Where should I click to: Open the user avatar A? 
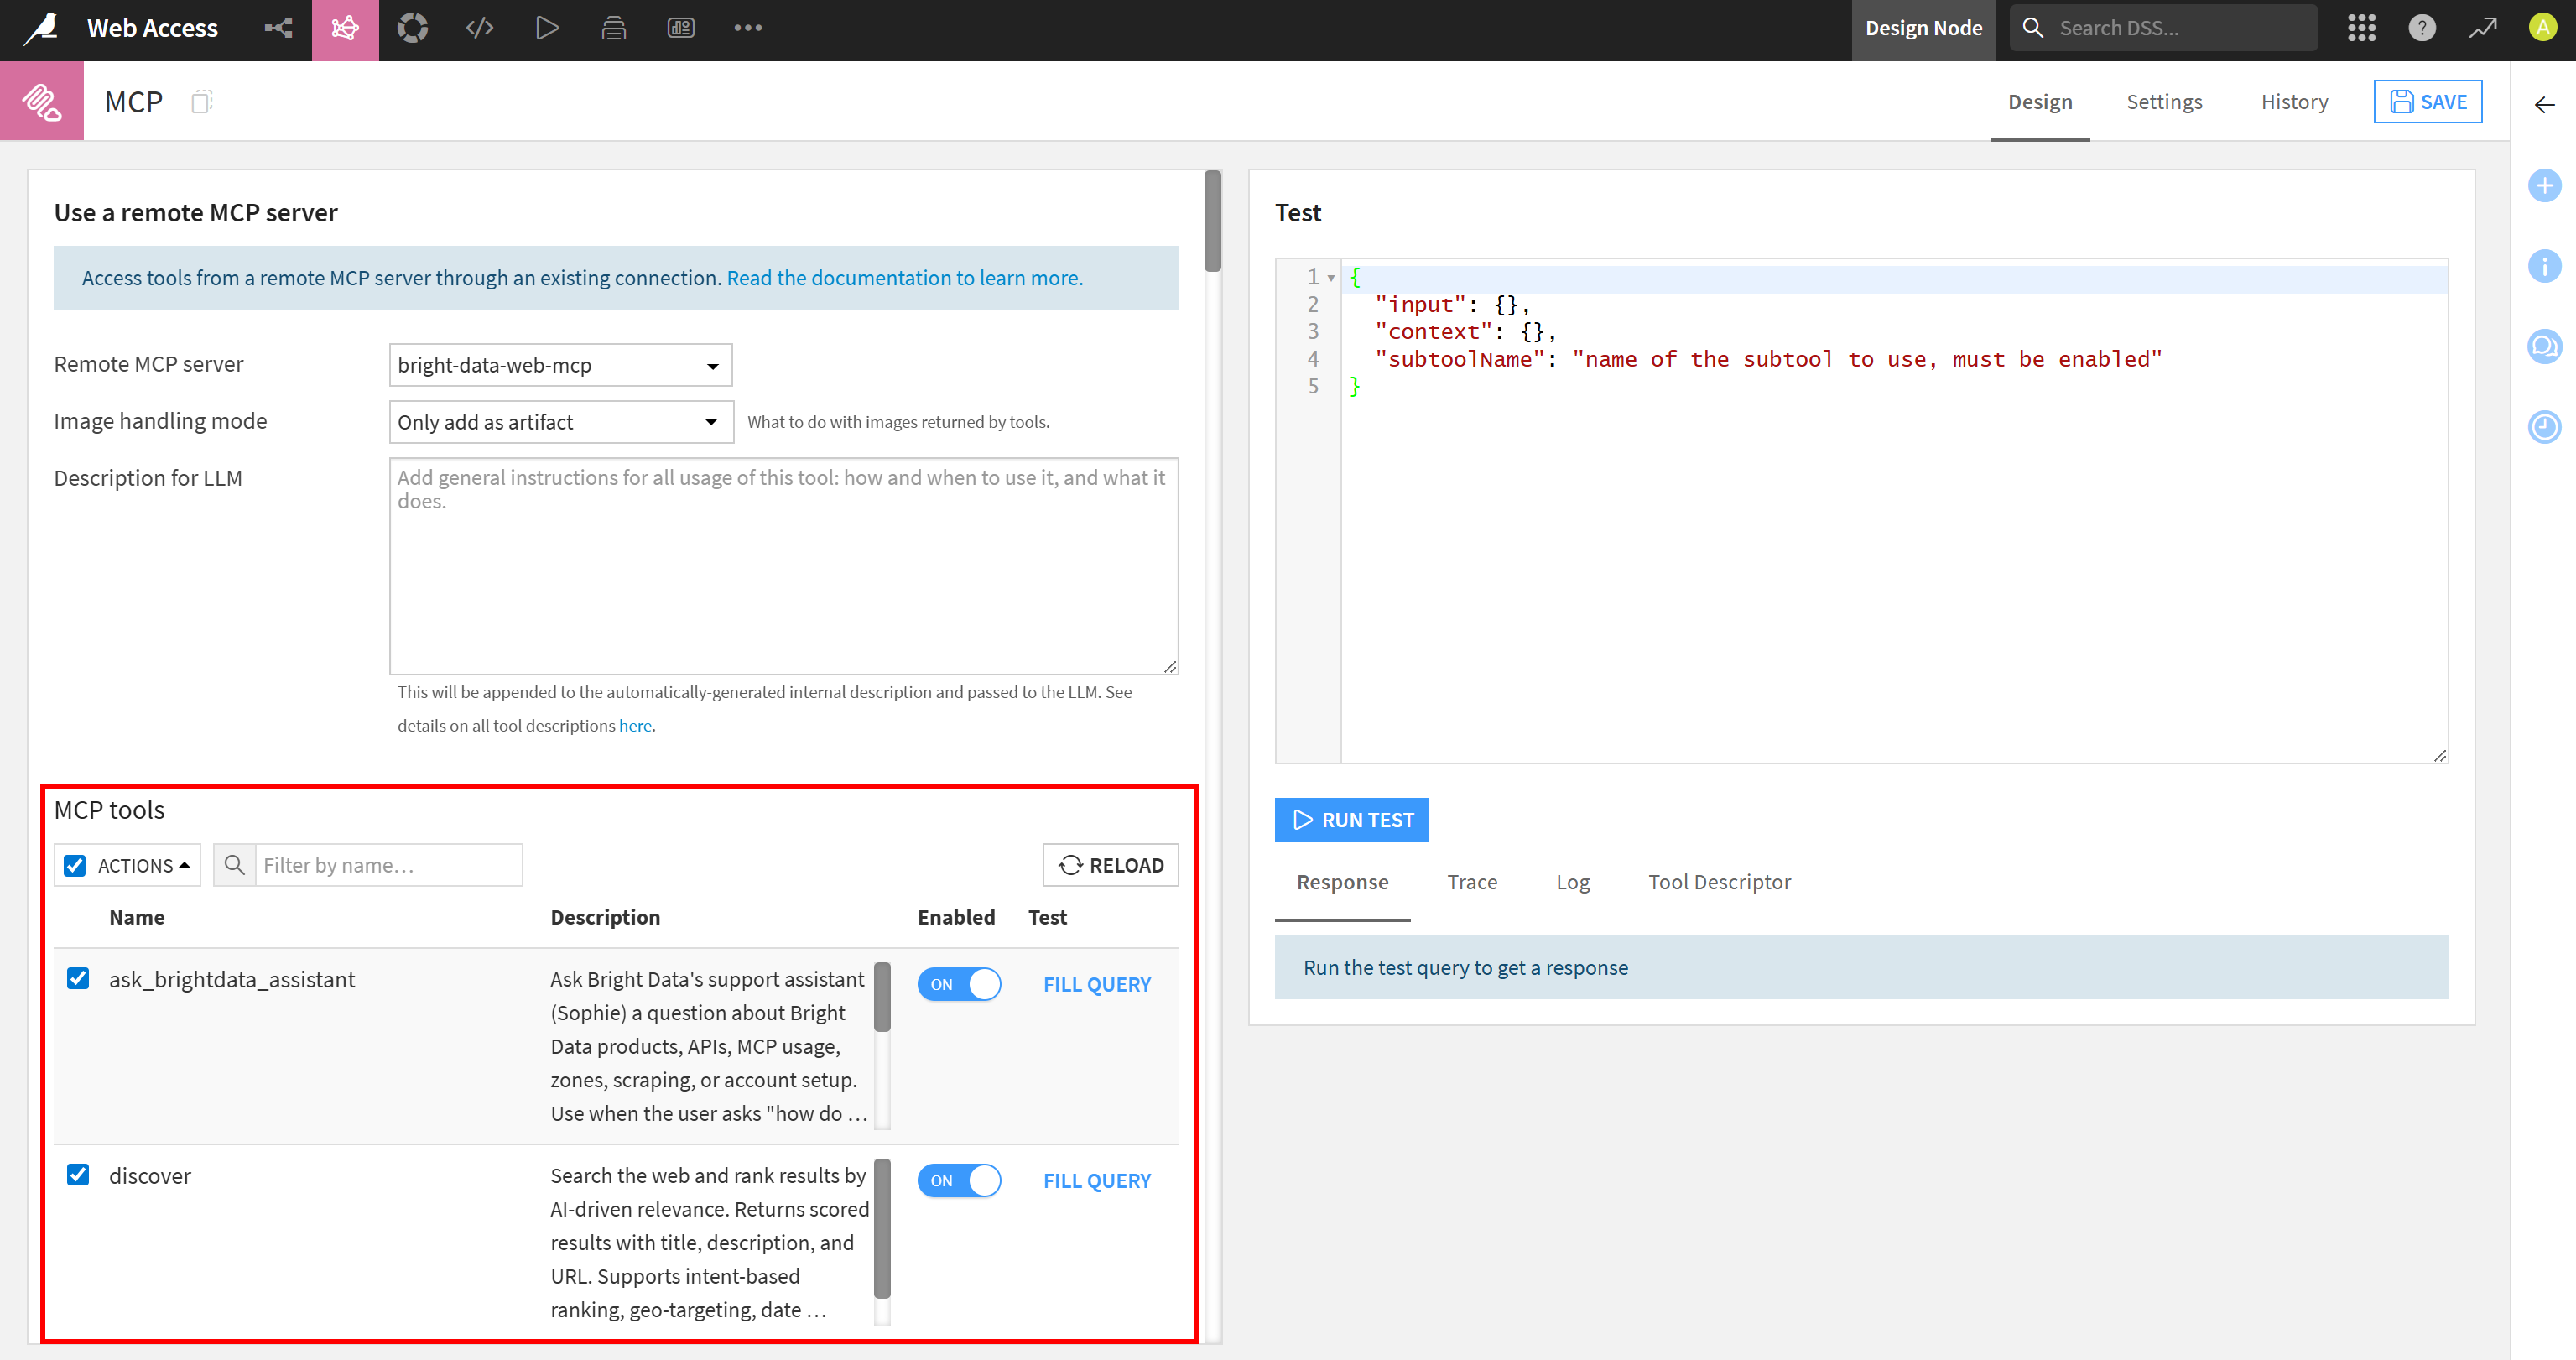point(2542,27)
